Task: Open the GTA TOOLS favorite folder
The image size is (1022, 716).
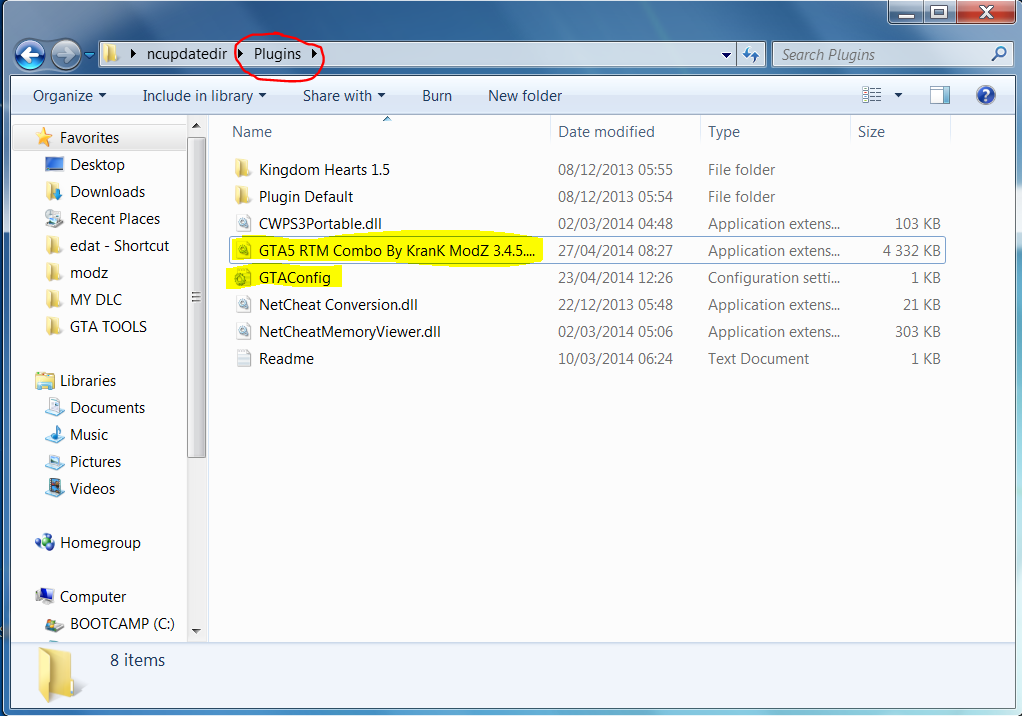Action: click(x=108, y=326)
